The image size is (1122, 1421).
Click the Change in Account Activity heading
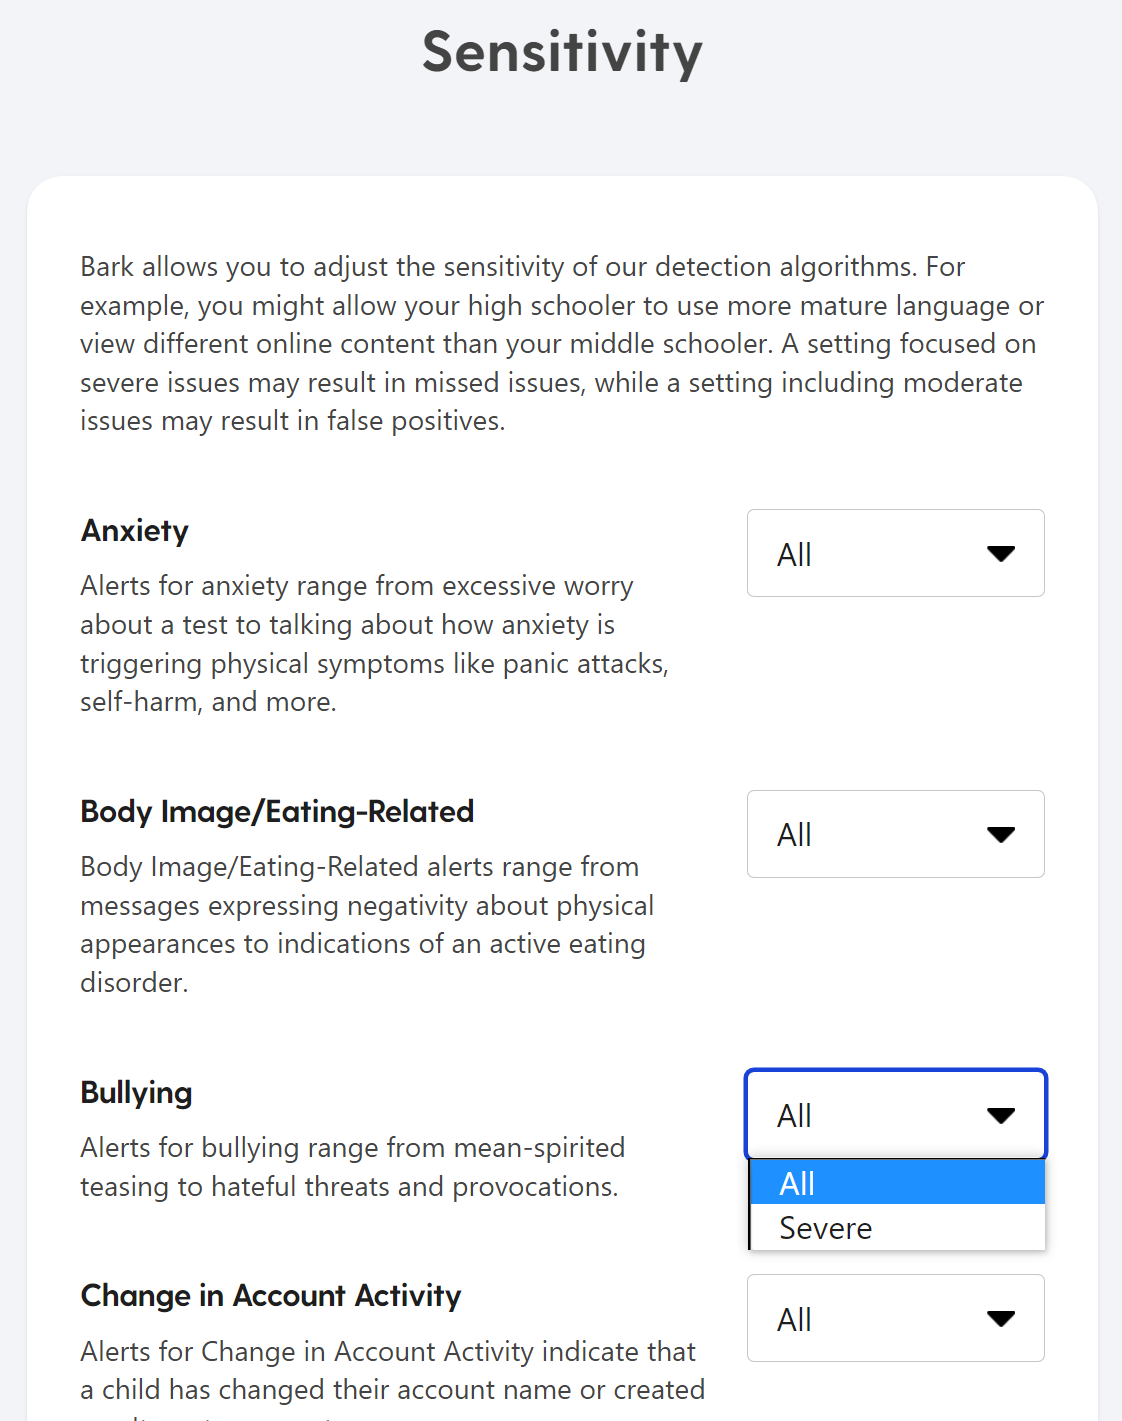pos(270,1295)
